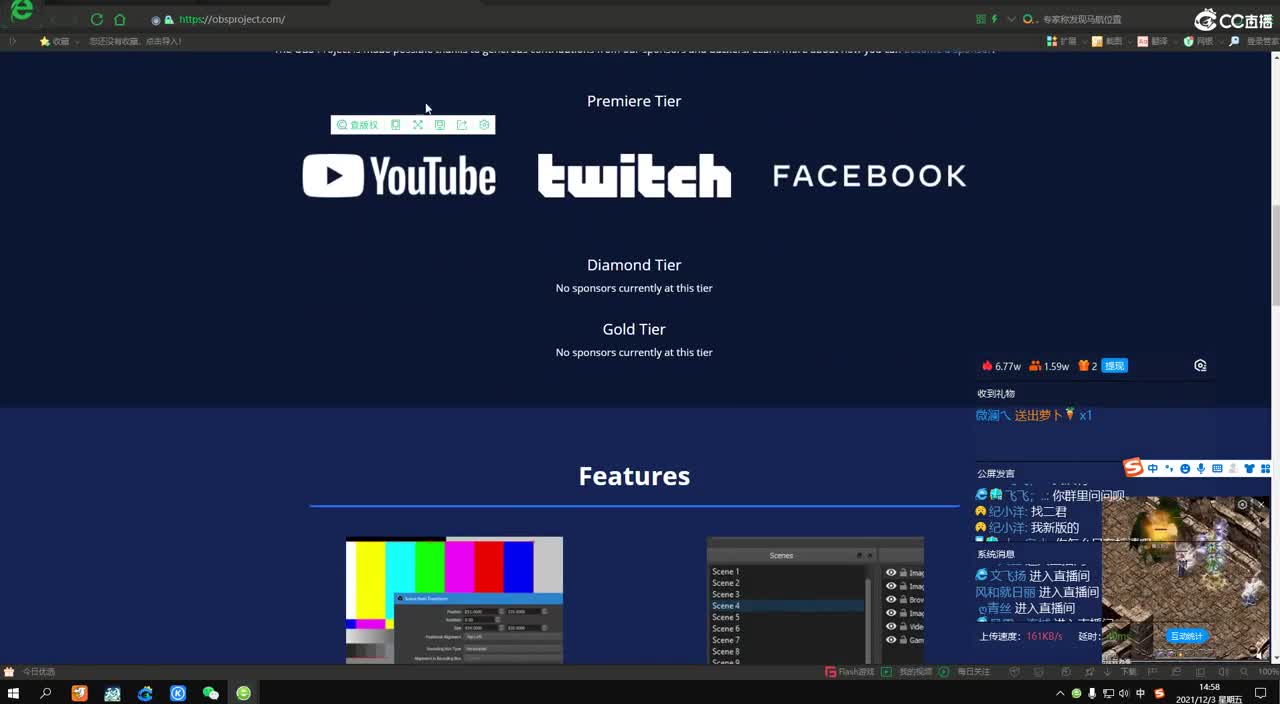Click the 查版权 image copyright search button
1280x704 pixels.
(x=358, y=125)
